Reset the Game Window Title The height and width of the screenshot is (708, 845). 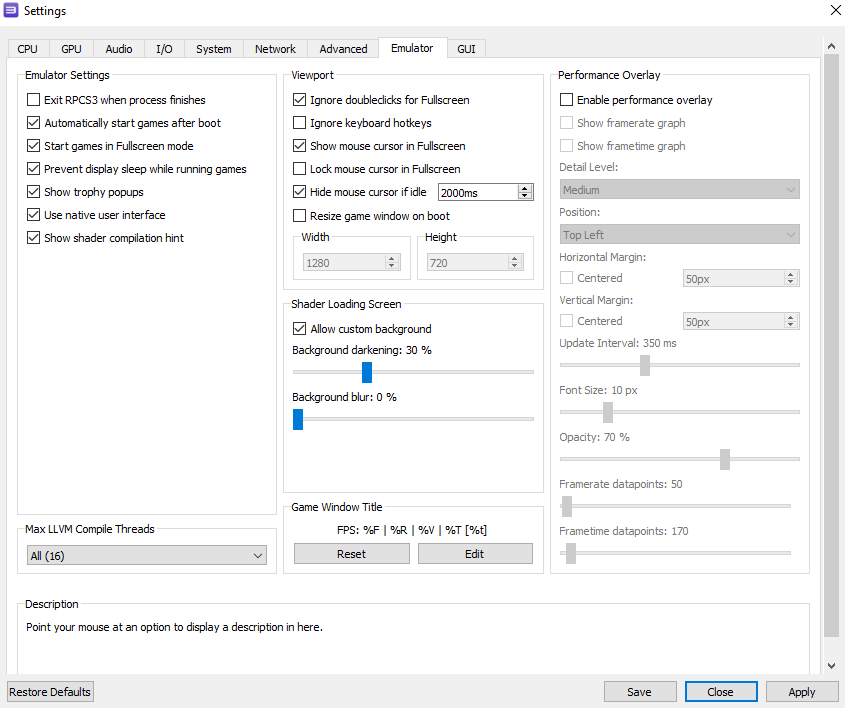point(351,554)
